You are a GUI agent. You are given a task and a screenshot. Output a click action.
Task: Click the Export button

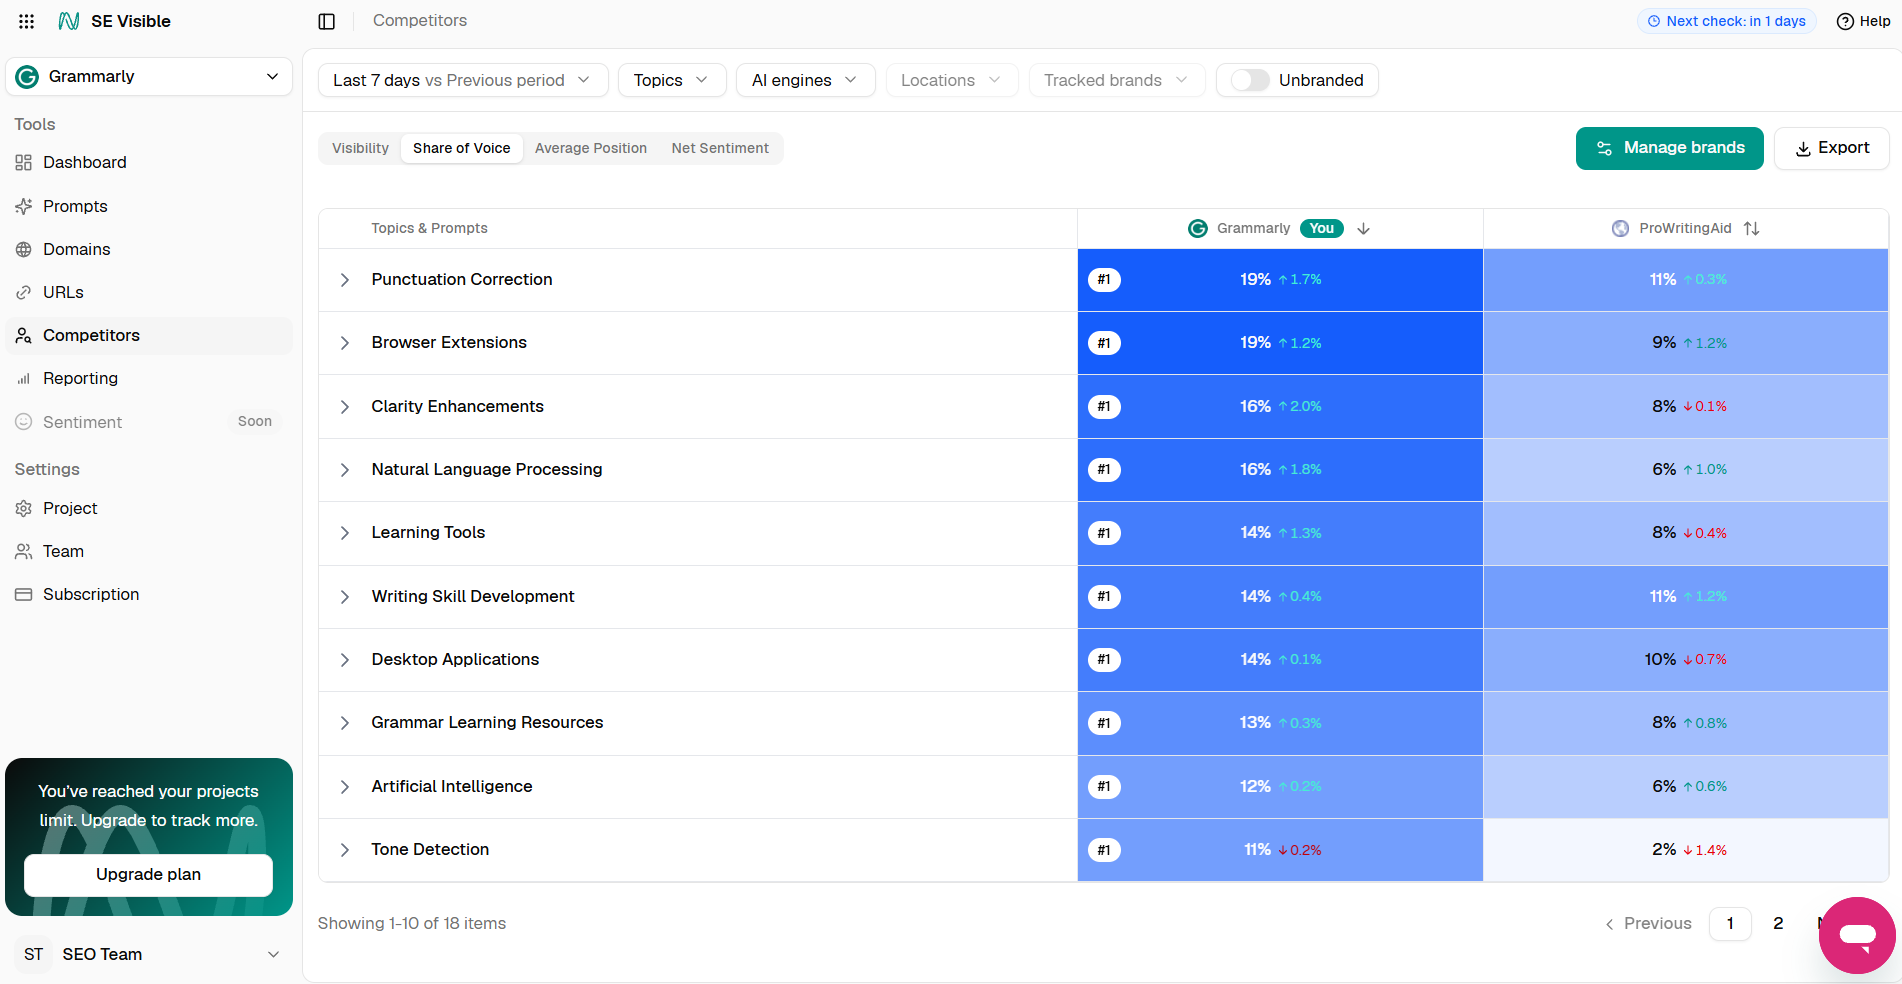tap(1832, 148)
